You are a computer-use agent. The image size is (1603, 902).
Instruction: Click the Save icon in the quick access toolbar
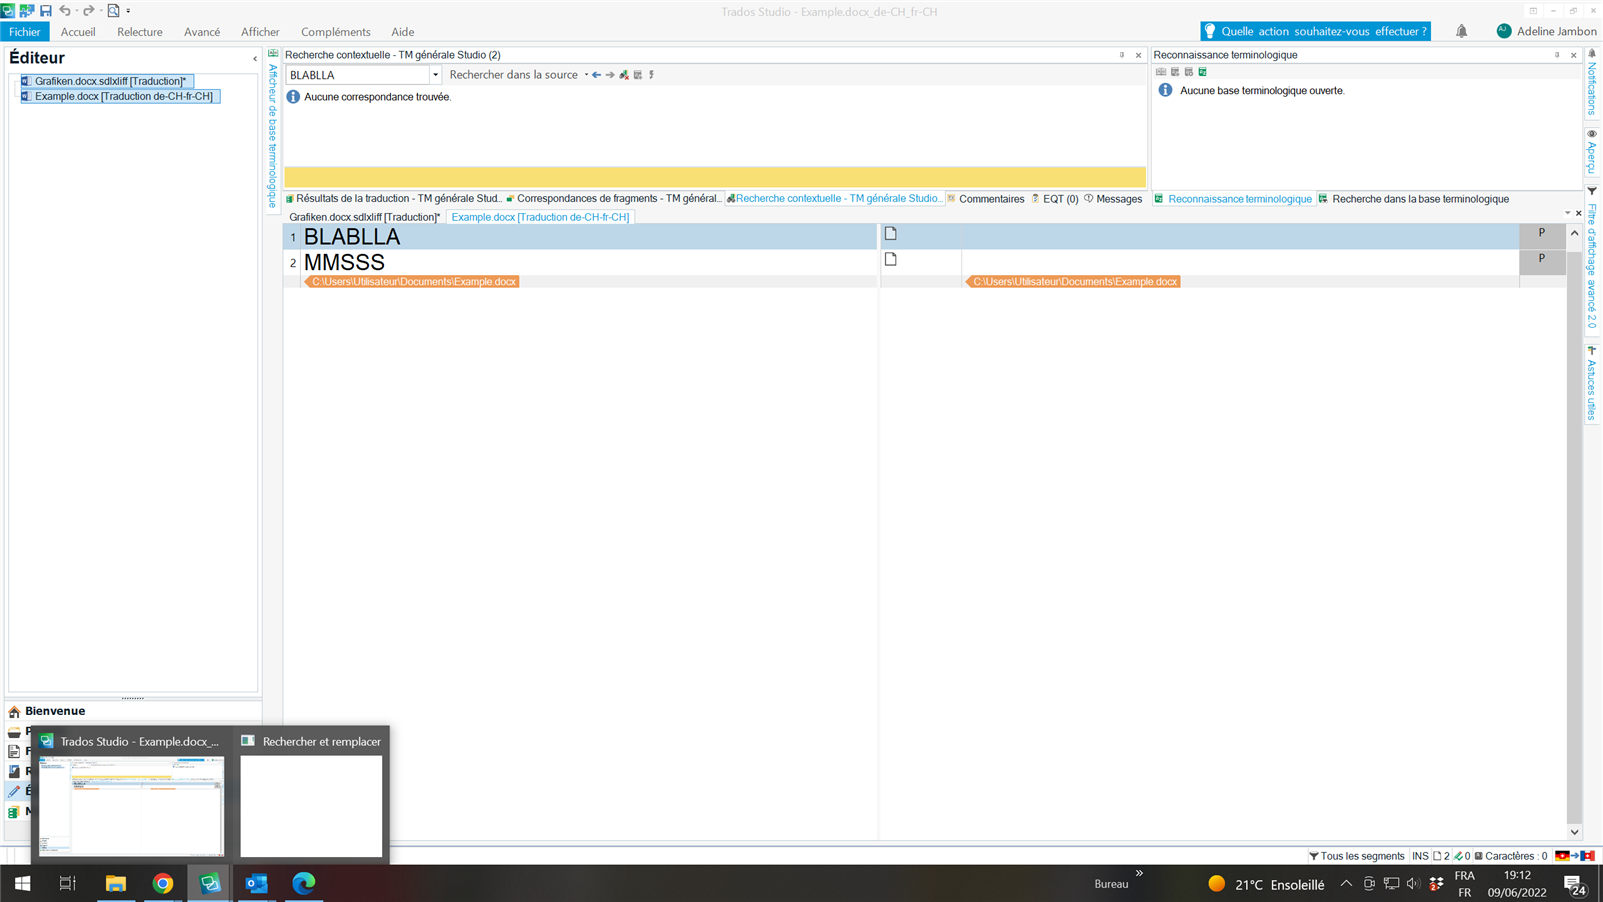click(45, 10)
